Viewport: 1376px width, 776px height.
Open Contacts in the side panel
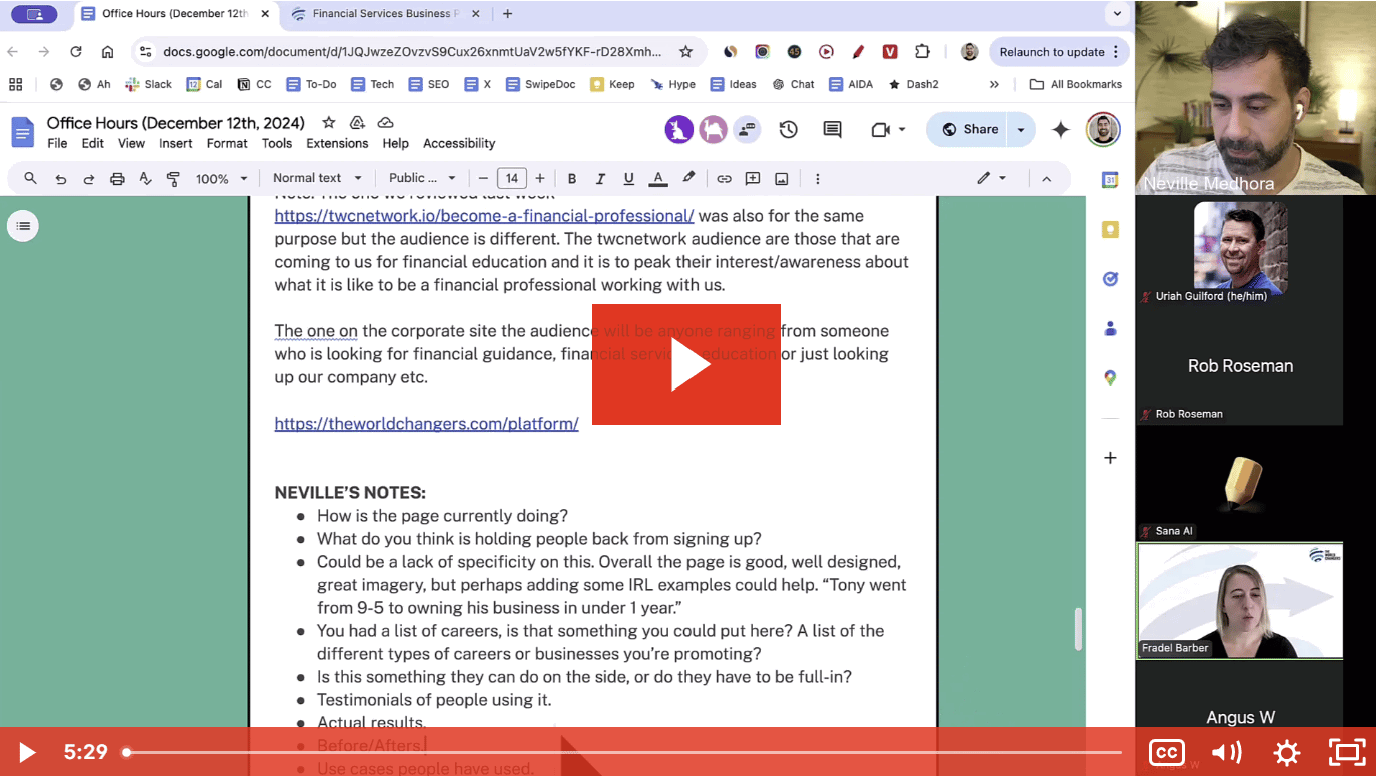point(1110,328)
